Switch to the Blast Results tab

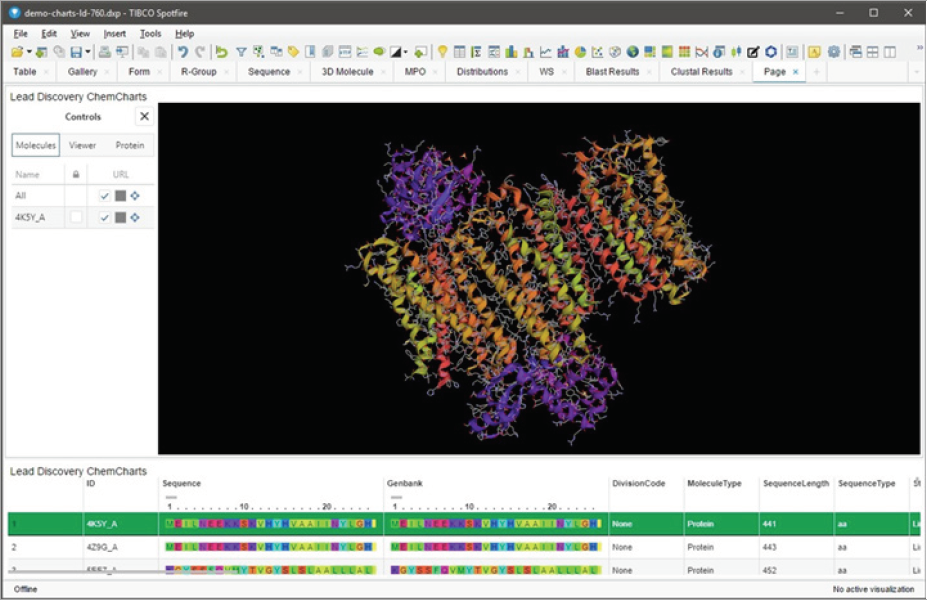[x=612, y=72]
